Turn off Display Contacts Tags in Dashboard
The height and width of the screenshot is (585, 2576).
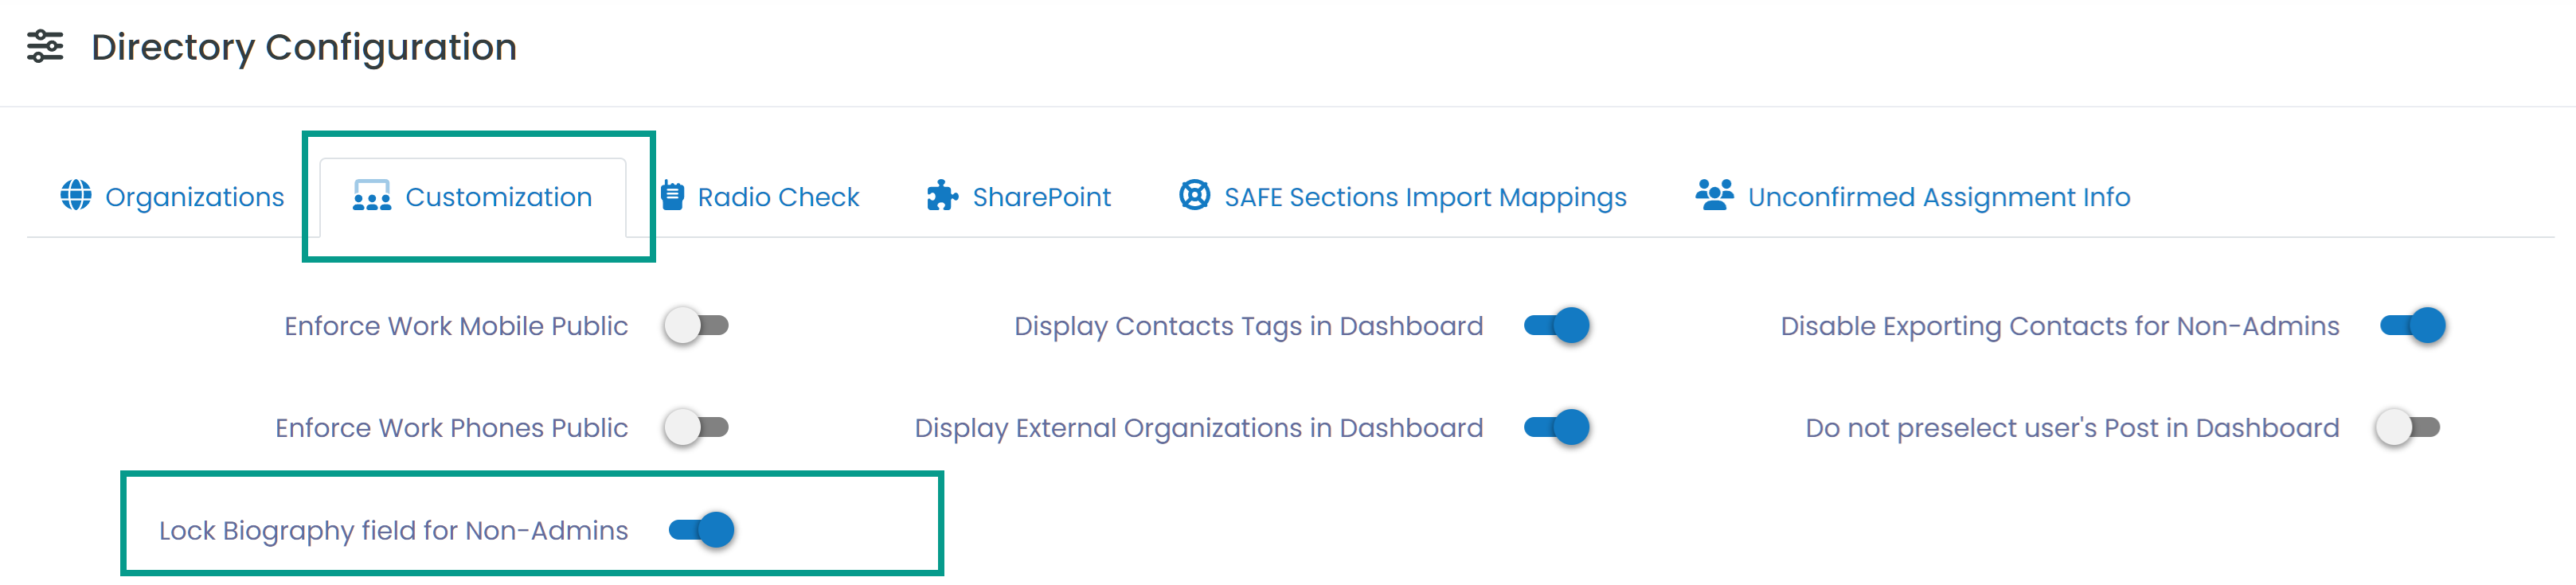[1557, 326]
